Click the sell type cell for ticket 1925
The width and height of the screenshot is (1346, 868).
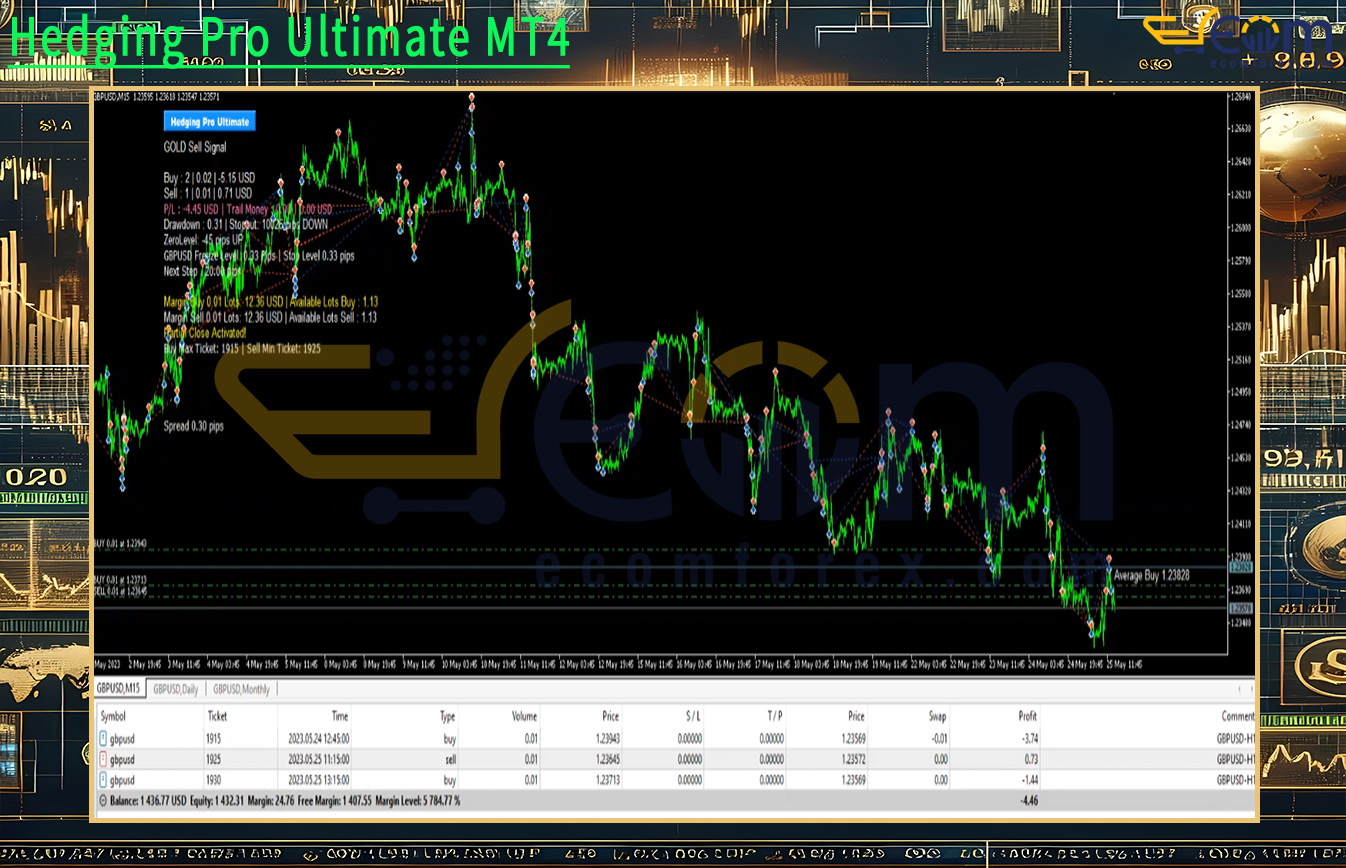(x=449, y=759)
